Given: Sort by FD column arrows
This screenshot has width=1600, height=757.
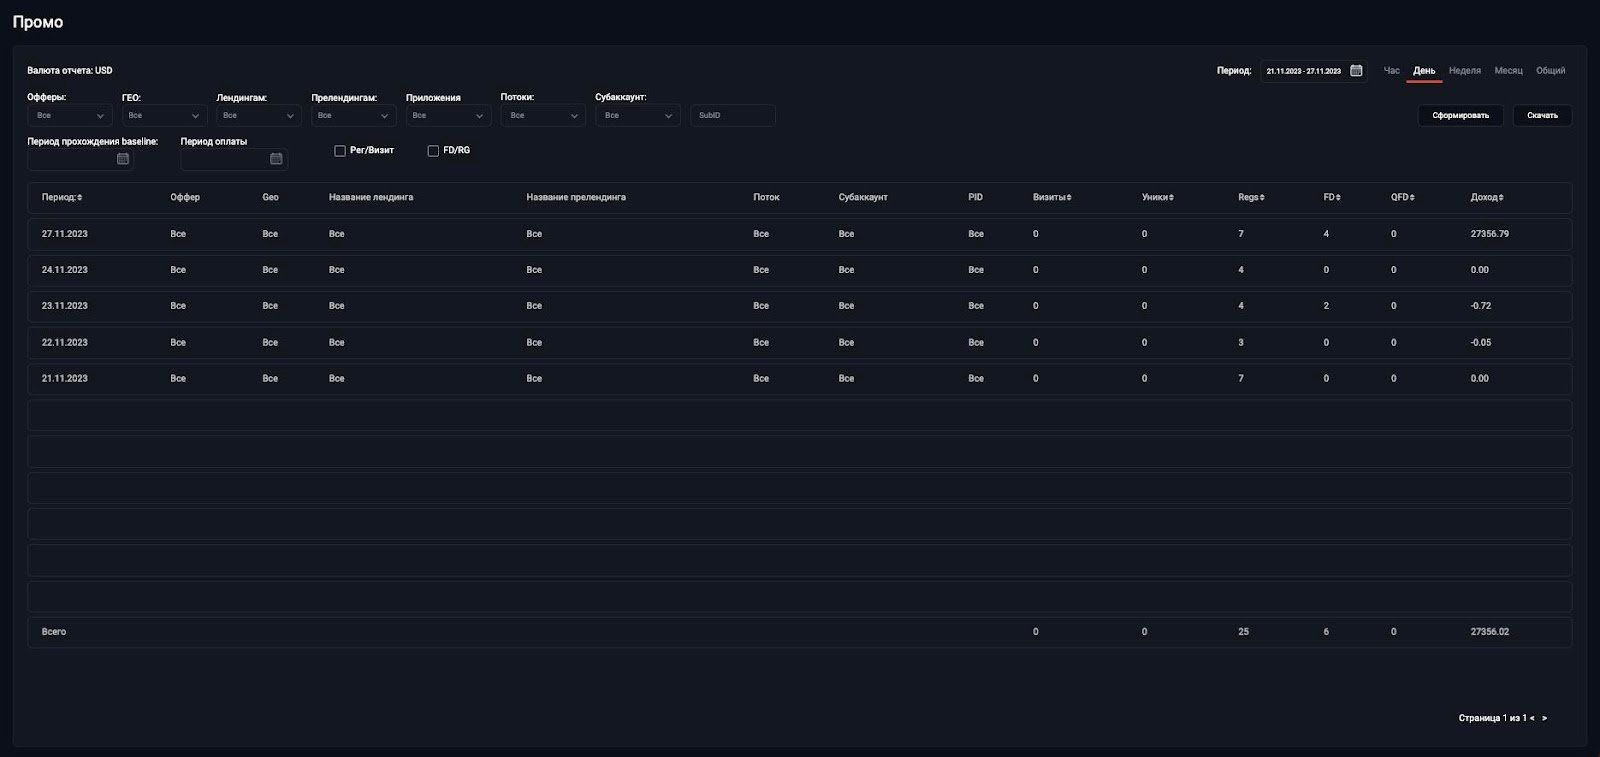Looking at the screenshot, I should 1338,198.
